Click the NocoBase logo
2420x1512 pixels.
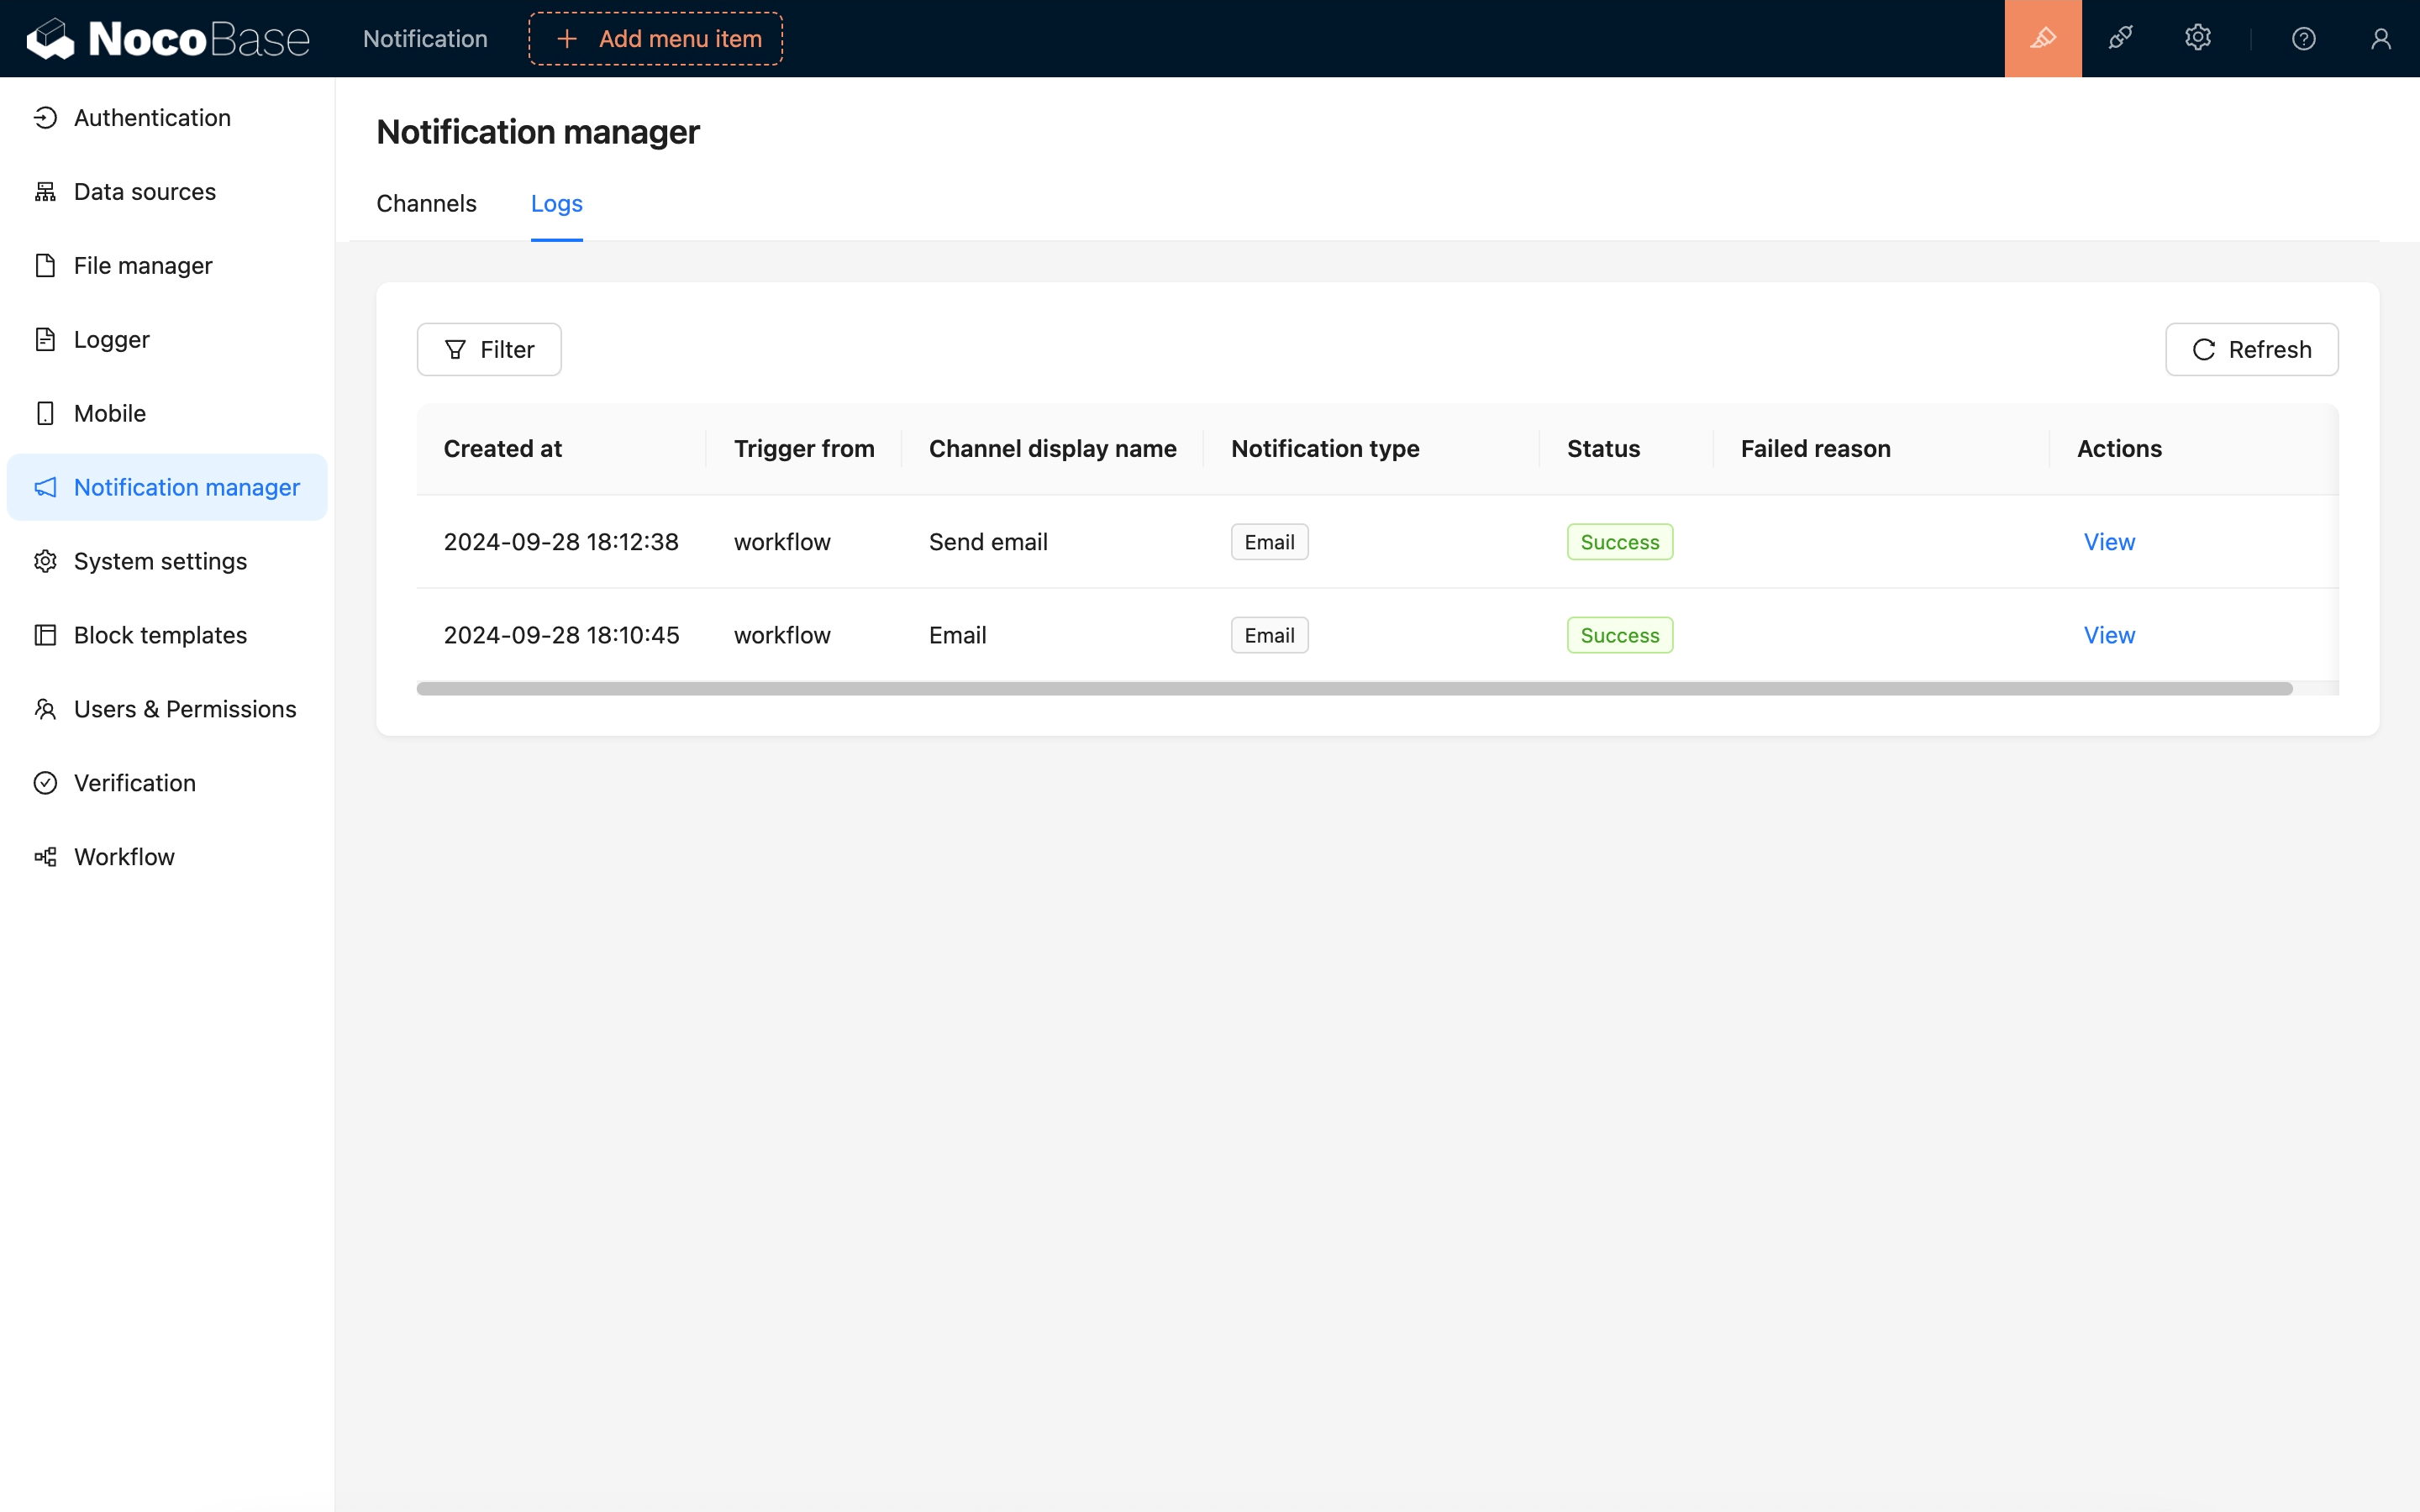168,39
